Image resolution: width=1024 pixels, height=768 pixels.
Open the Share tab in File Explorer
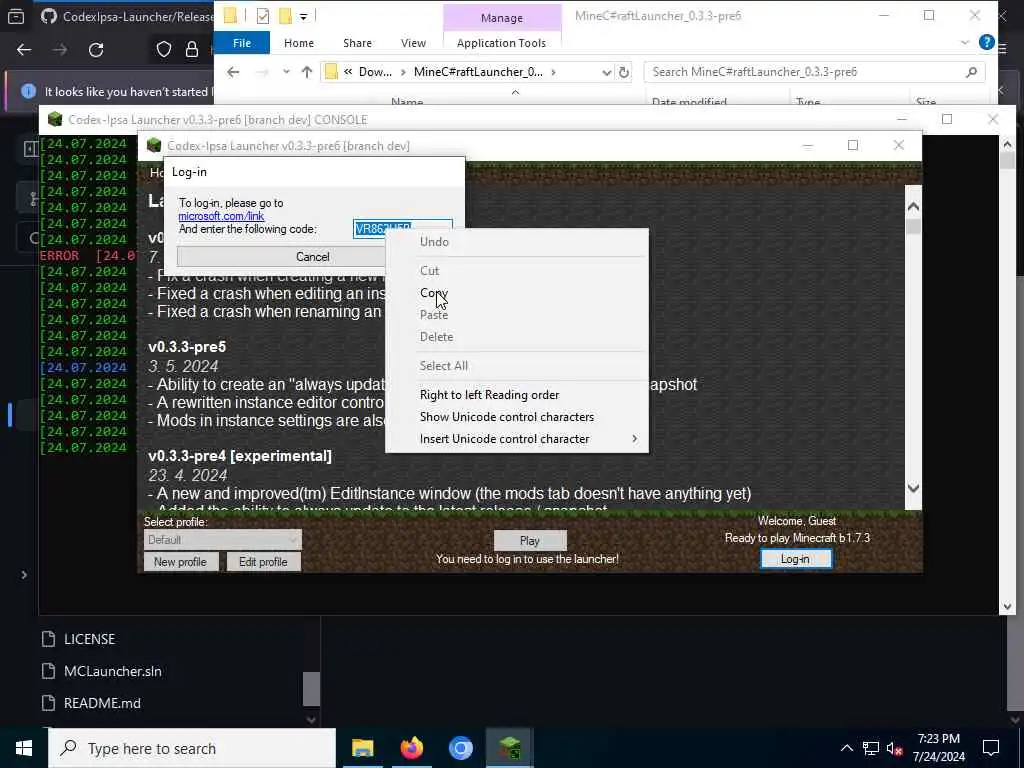click(x=357, y=43)
